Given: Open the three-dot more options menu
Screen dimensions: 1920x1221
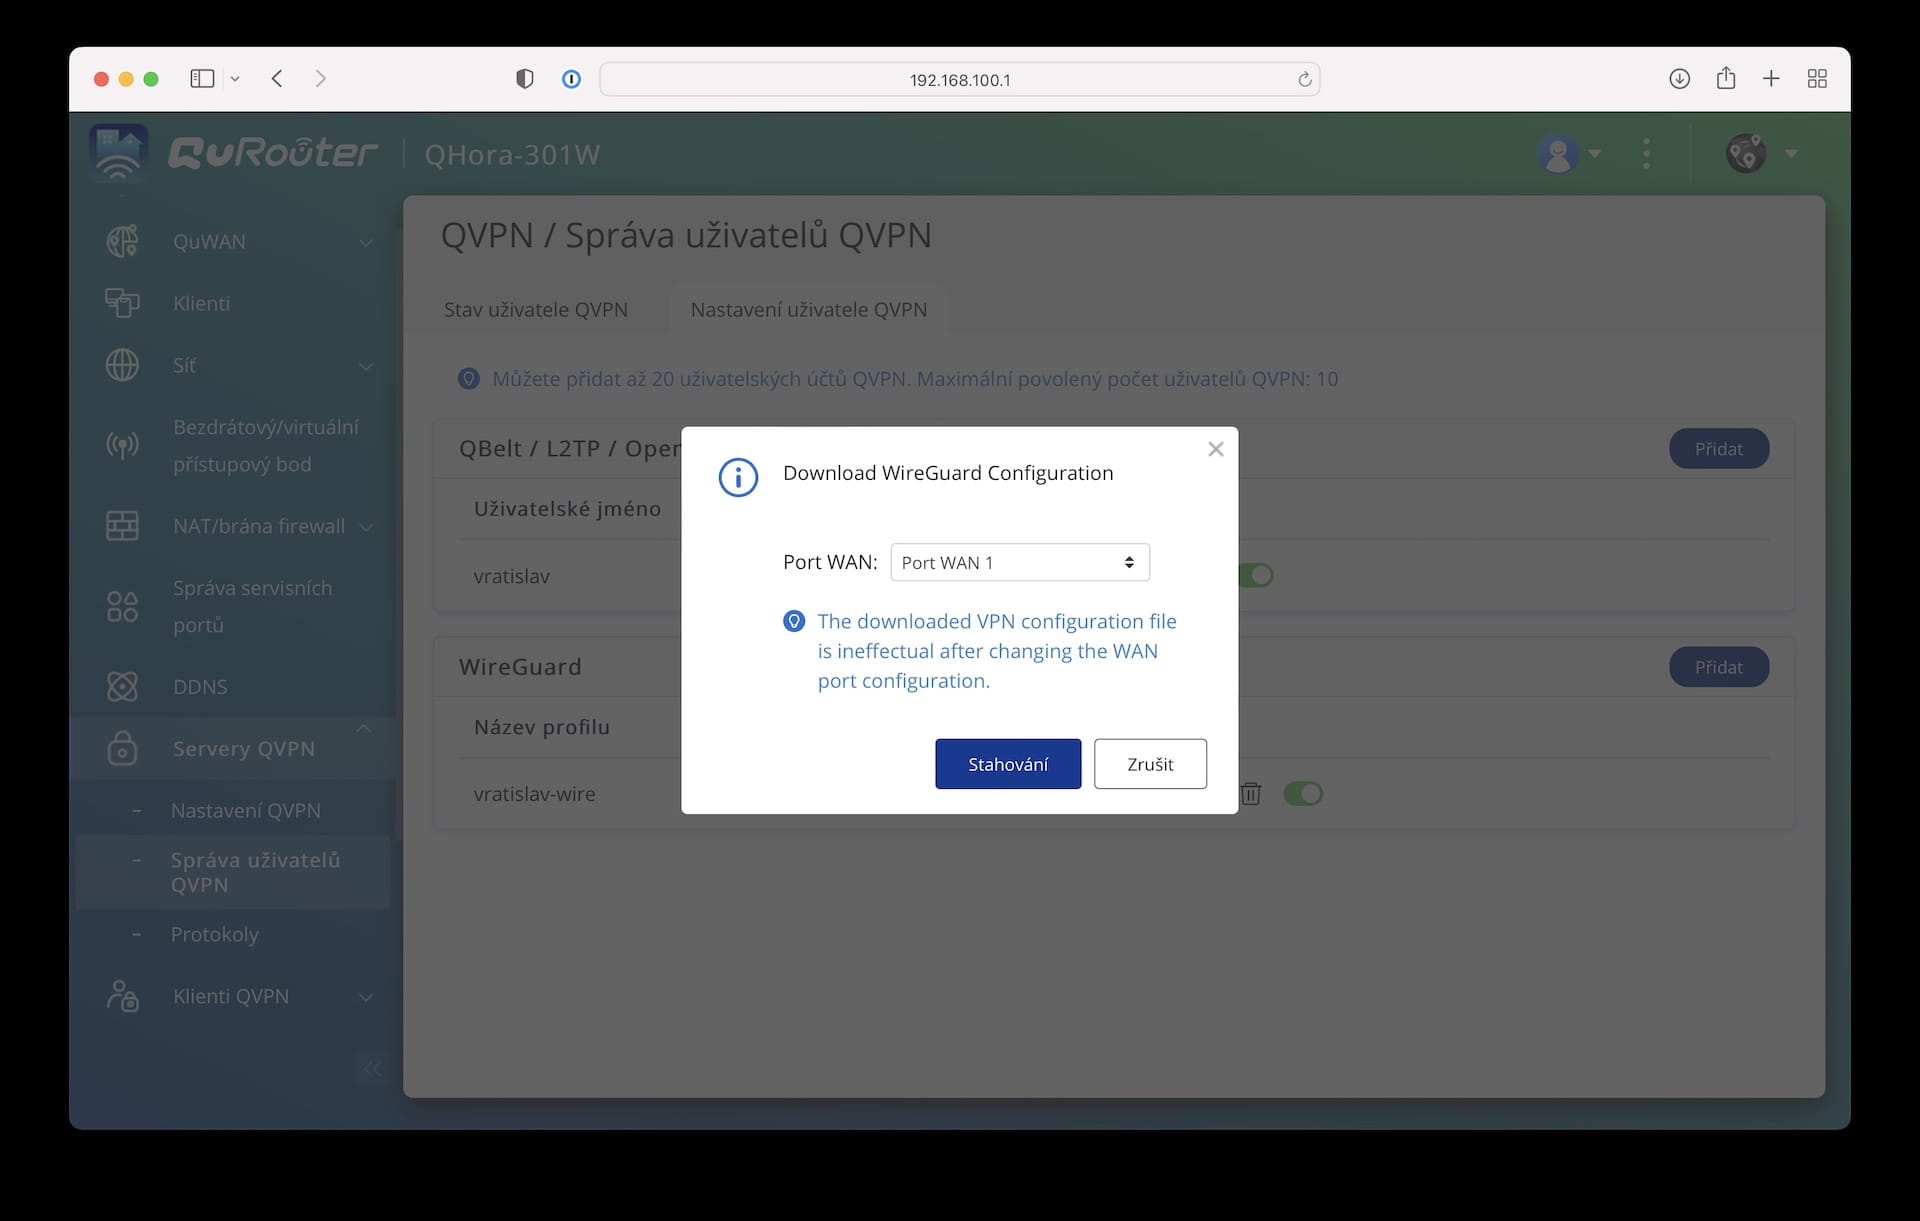Looking at the screenshot, I should pos(1646,154).
